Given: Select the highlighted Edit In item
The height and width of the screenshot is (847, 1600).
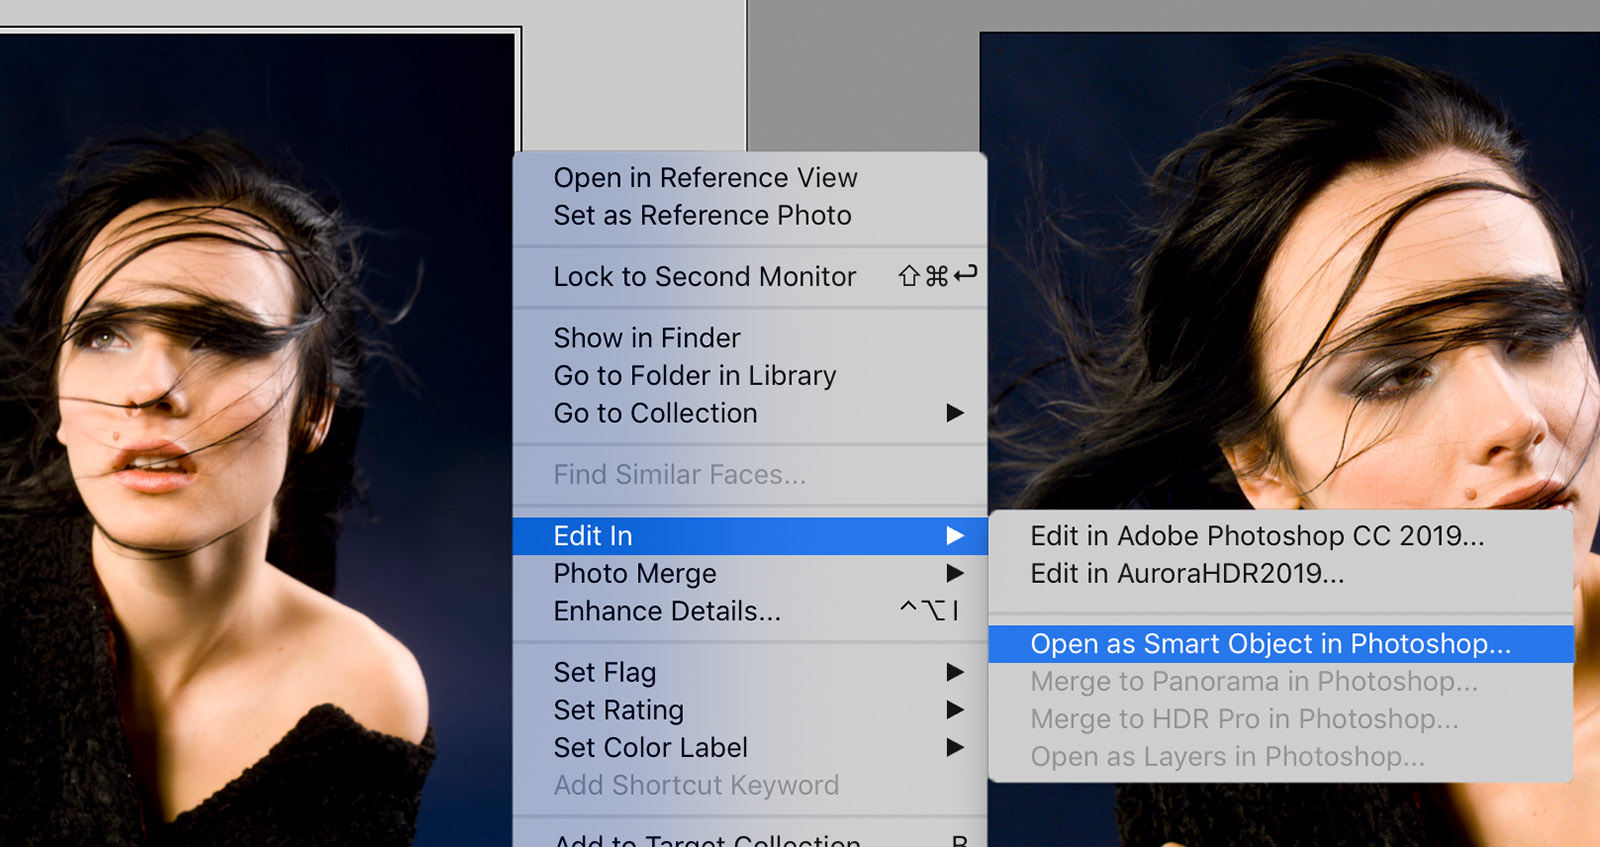Looking at the screenshot, I should (593, 536).
